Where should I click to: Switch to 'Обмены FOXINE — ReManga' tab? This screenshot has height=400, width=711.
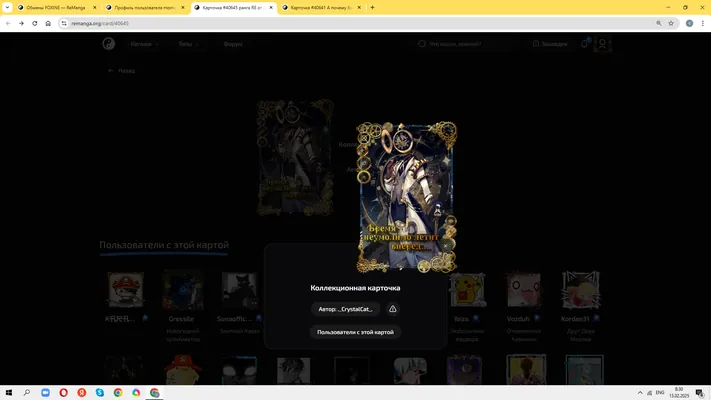click(55, 8)
